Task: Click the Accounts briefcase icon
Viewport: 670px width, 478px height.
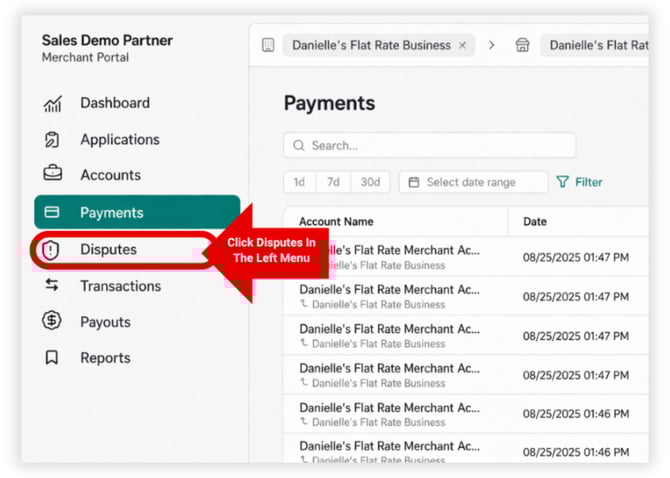Action: (x=53, y=175)
